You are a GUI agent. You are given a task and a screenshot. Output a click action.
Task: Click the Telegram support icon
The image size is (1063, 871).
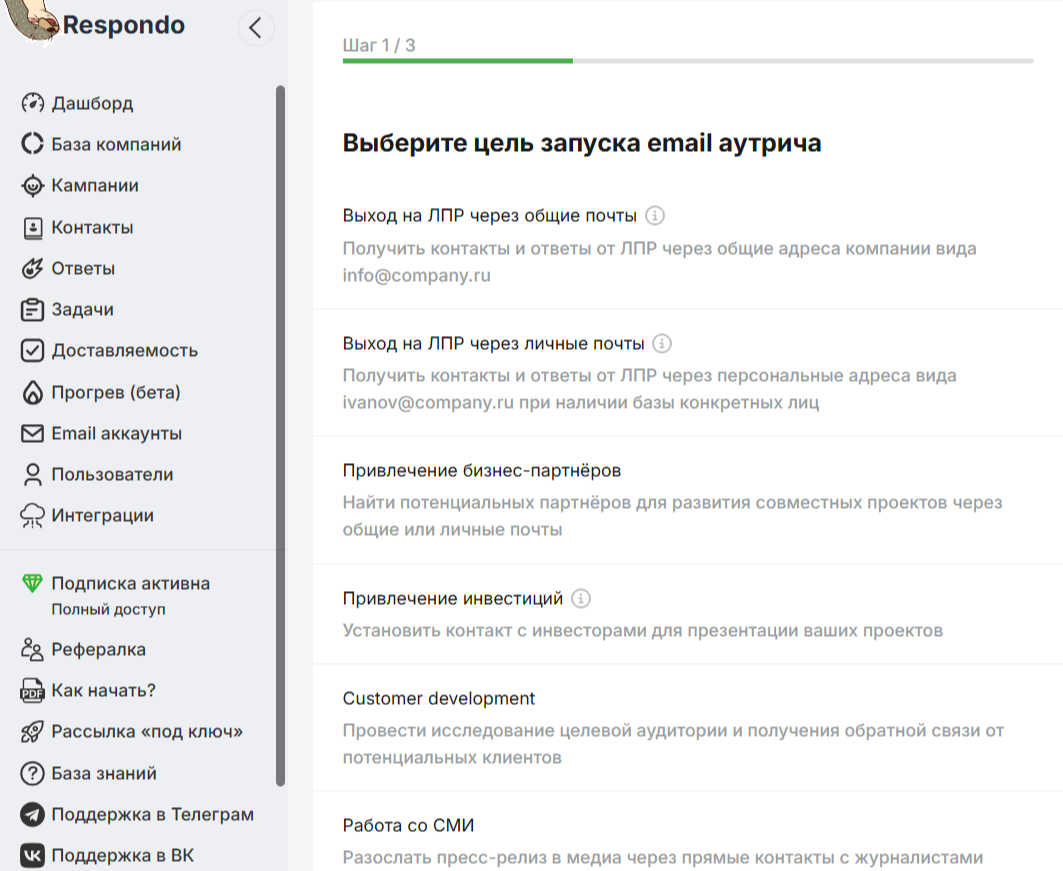point(33,814)
